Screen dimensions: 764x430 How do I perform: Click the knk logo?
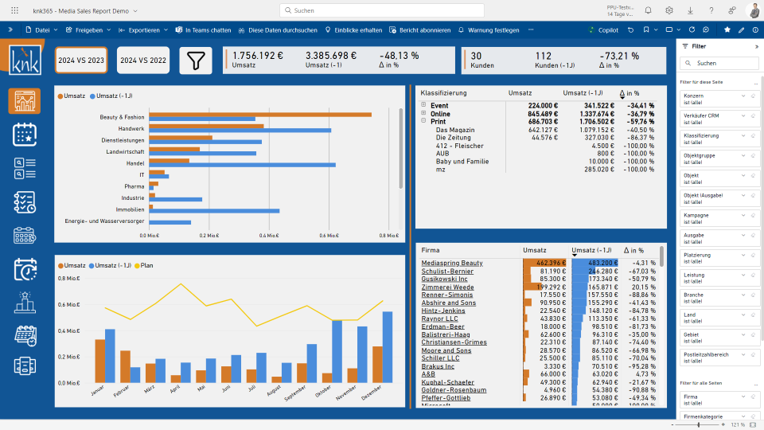(x=25, y=60)
